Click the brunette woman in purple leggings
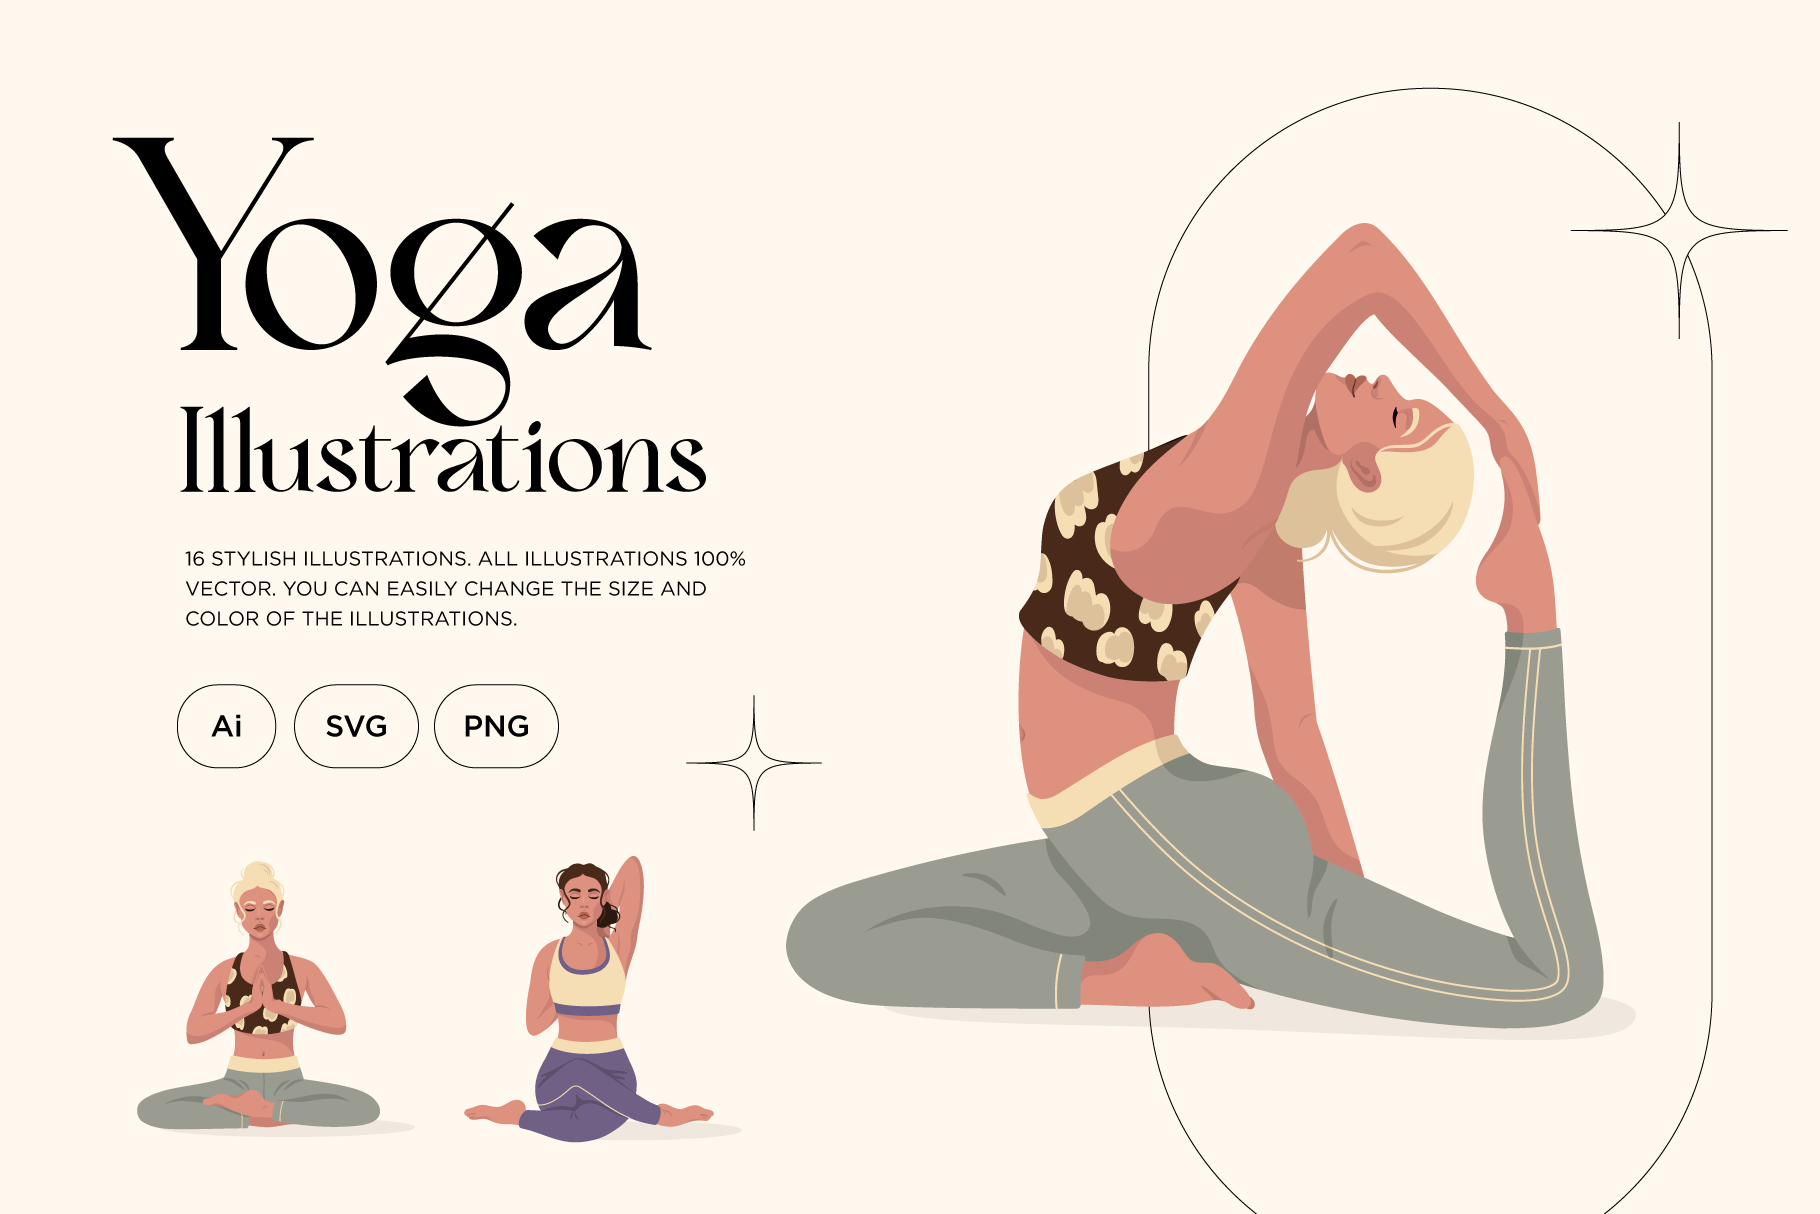 (590, 998)
